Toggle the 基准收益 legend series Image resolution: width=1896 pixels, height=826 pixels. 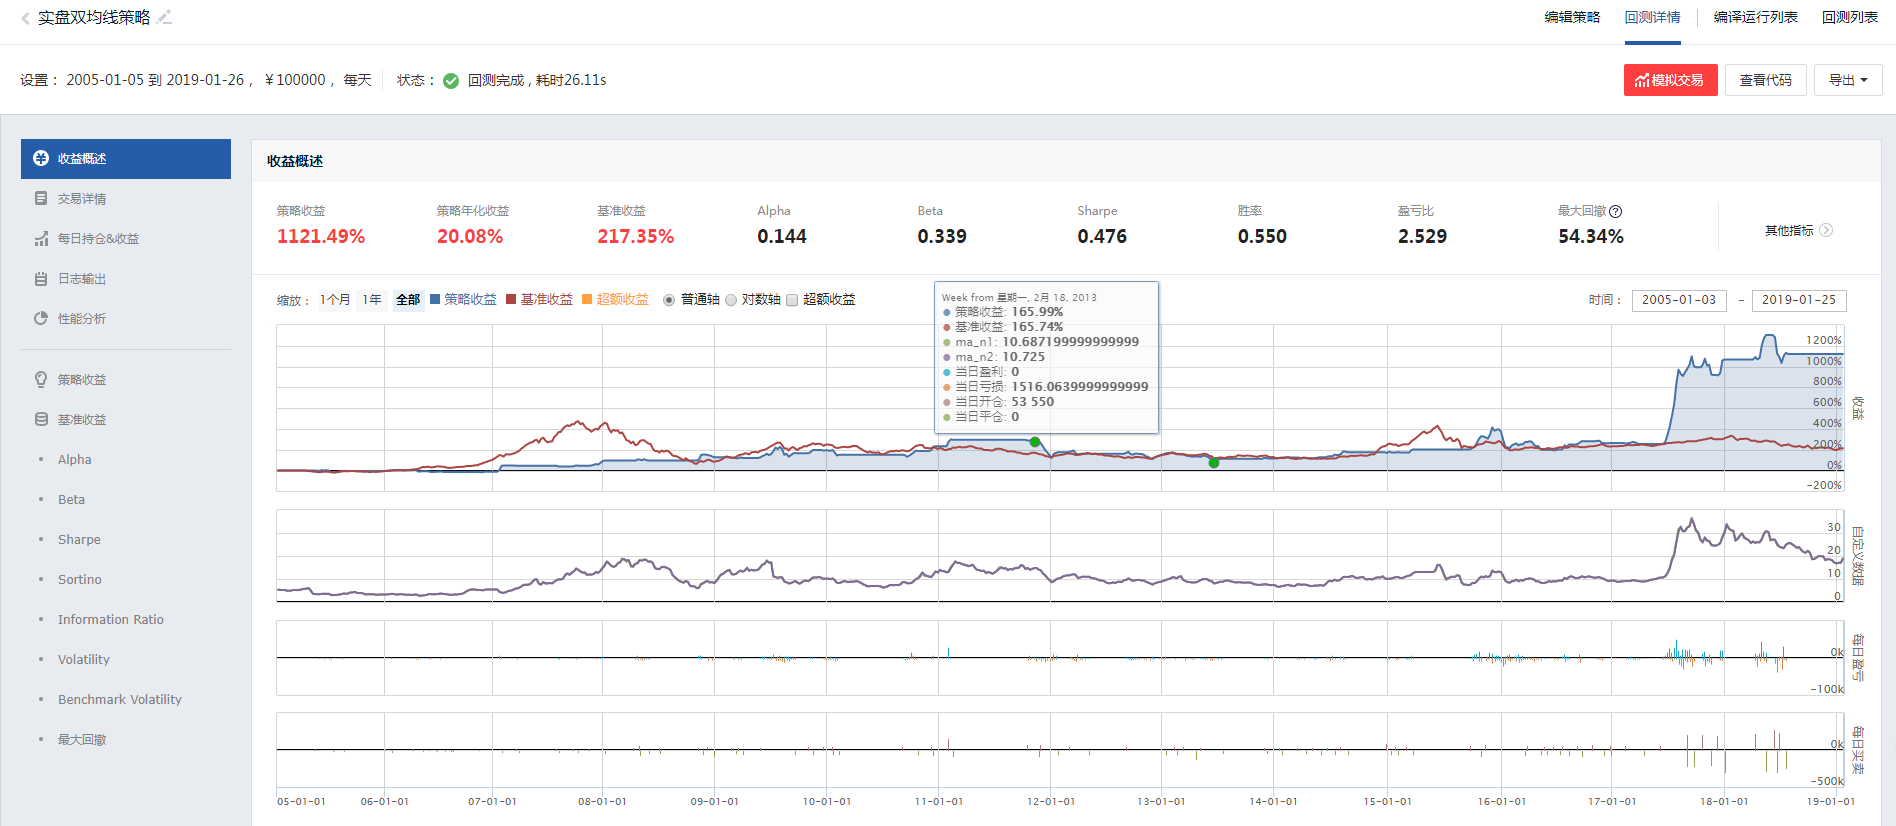coord(539,299)
